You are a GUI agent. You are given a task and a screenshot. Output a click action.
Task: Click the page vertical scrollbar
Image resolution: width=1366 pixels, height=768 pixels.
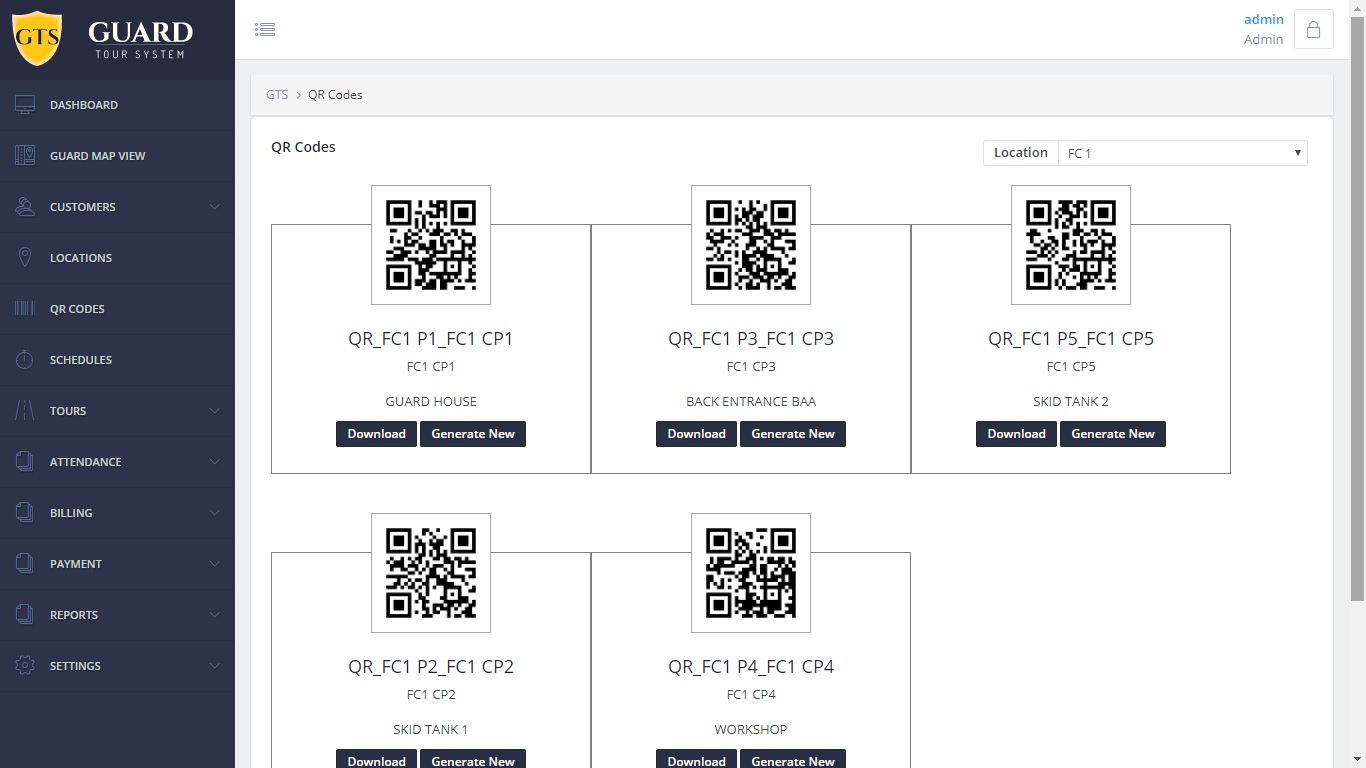1357,300
